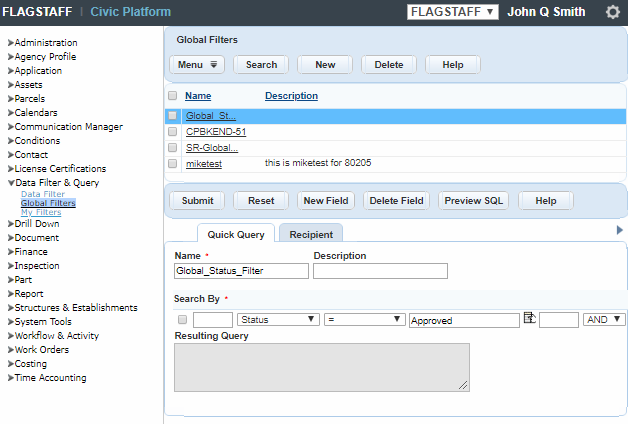The width and height of the screenshot is (628, 424).
Task: Expand the Administration tree node
Action: tap(45, 43)
